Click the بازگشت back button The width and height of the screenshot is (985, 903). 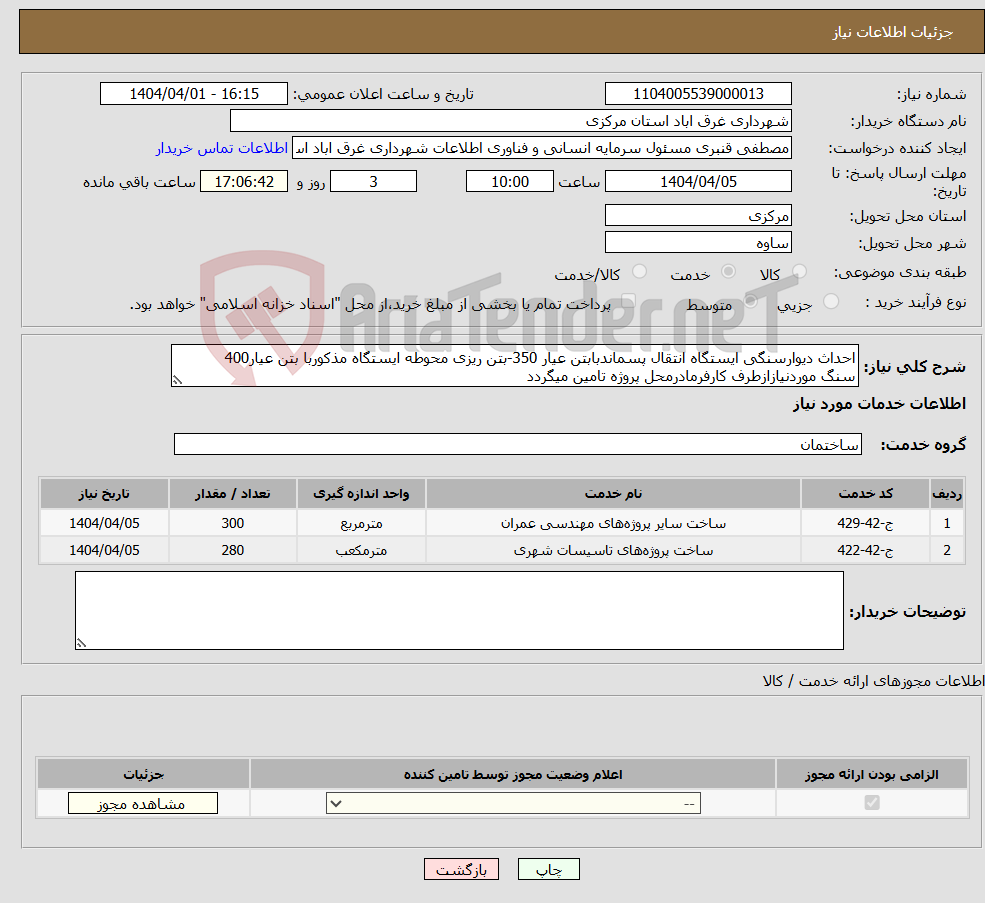click(461, 869)
